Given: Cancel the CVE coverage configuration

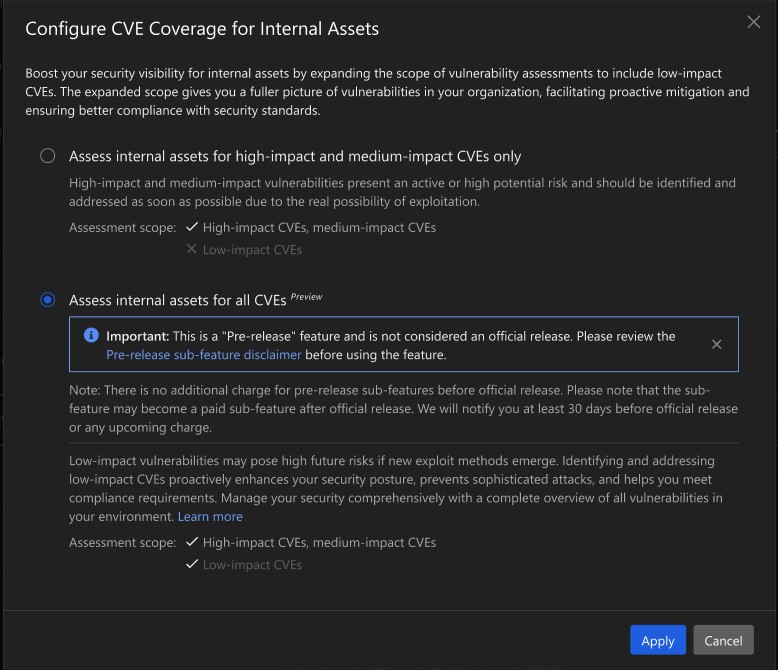Looking at the screenshot, I should tap(723, 641).
